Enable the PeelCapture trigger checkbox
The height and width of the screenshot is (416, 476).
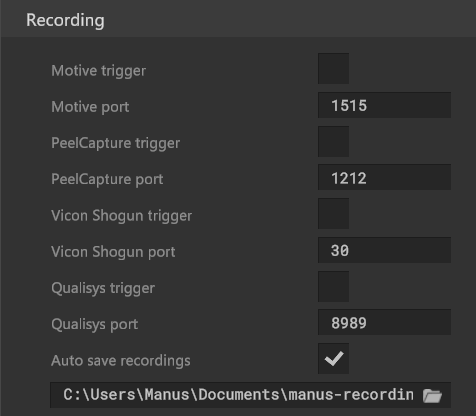(333, 141)
